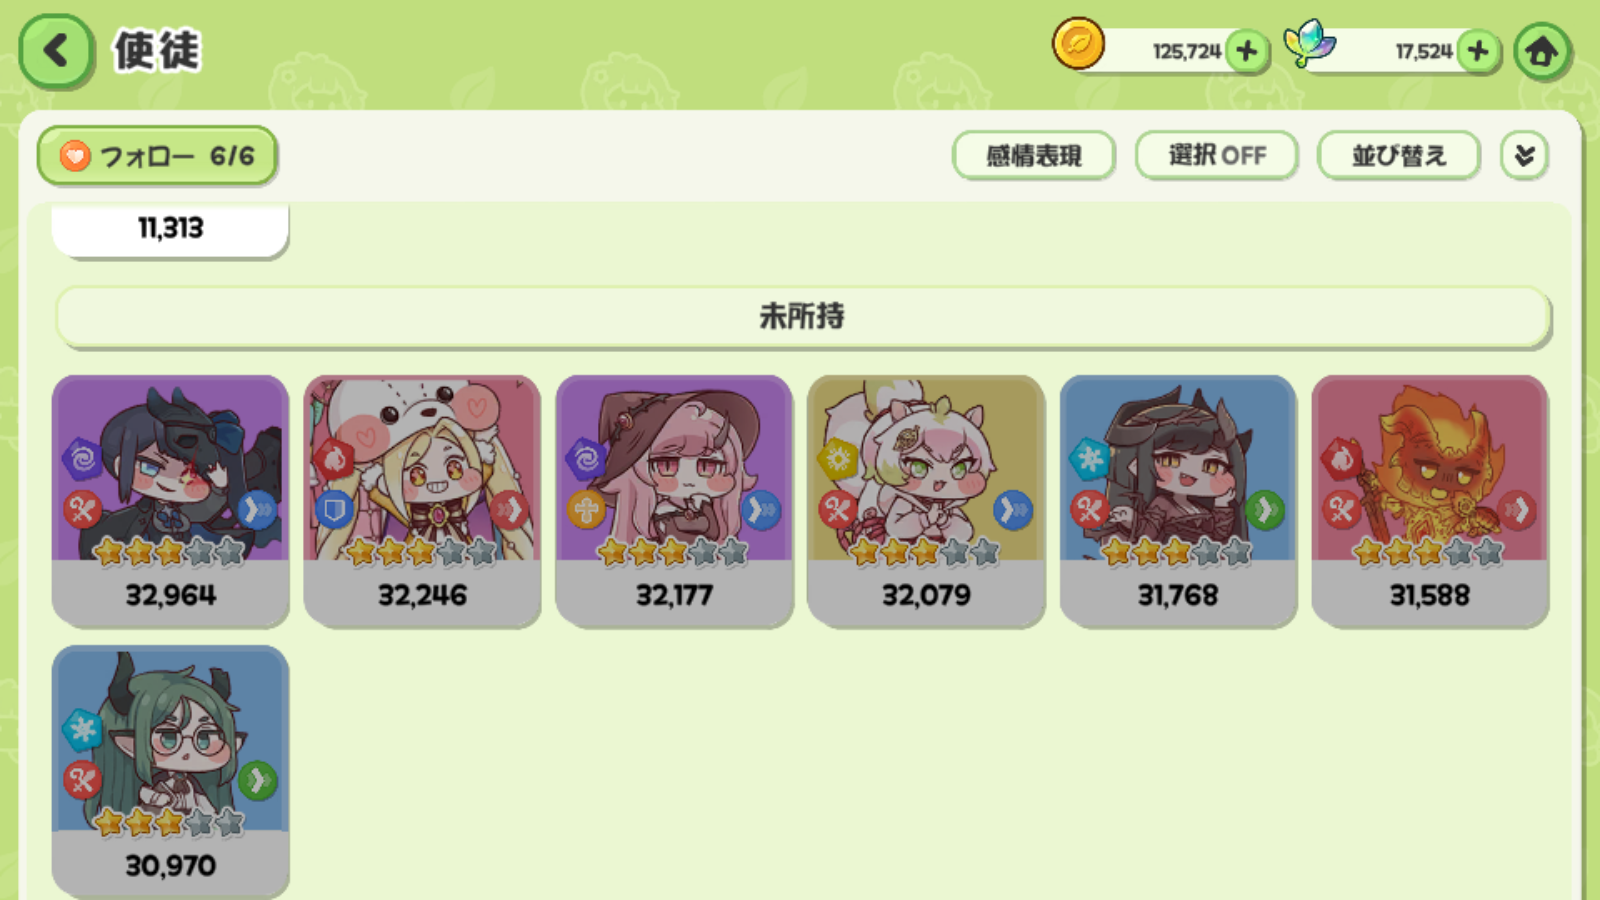Image resolution: width=1600 pixels, height=900 pixels.
Task: Click the green chevron on the 30,970 card
Action: pos(257,780)
